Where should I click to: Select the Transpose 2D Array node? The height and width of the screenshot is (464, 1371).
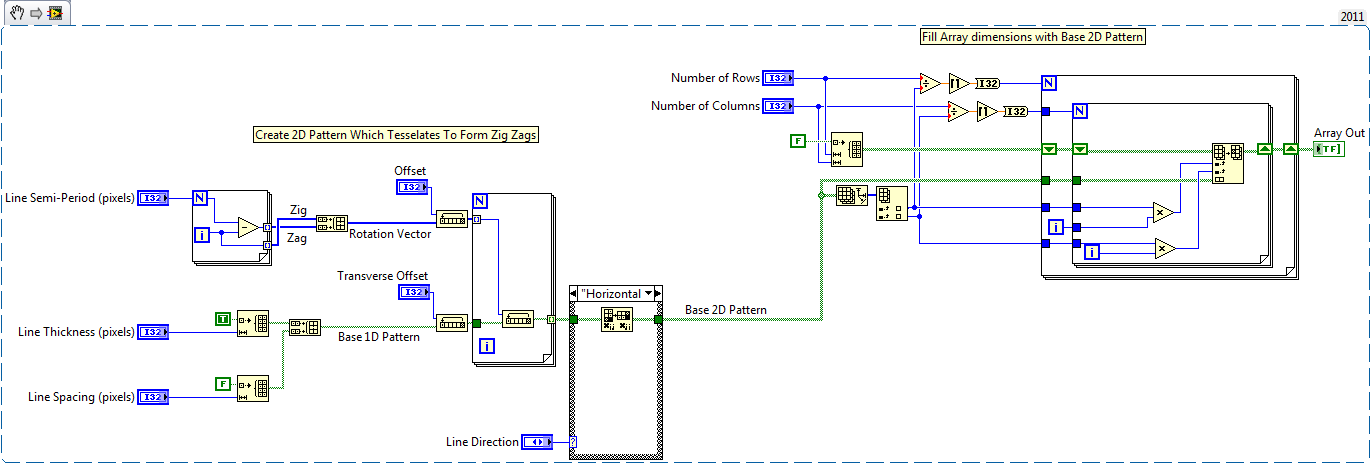tap(618, 320)
